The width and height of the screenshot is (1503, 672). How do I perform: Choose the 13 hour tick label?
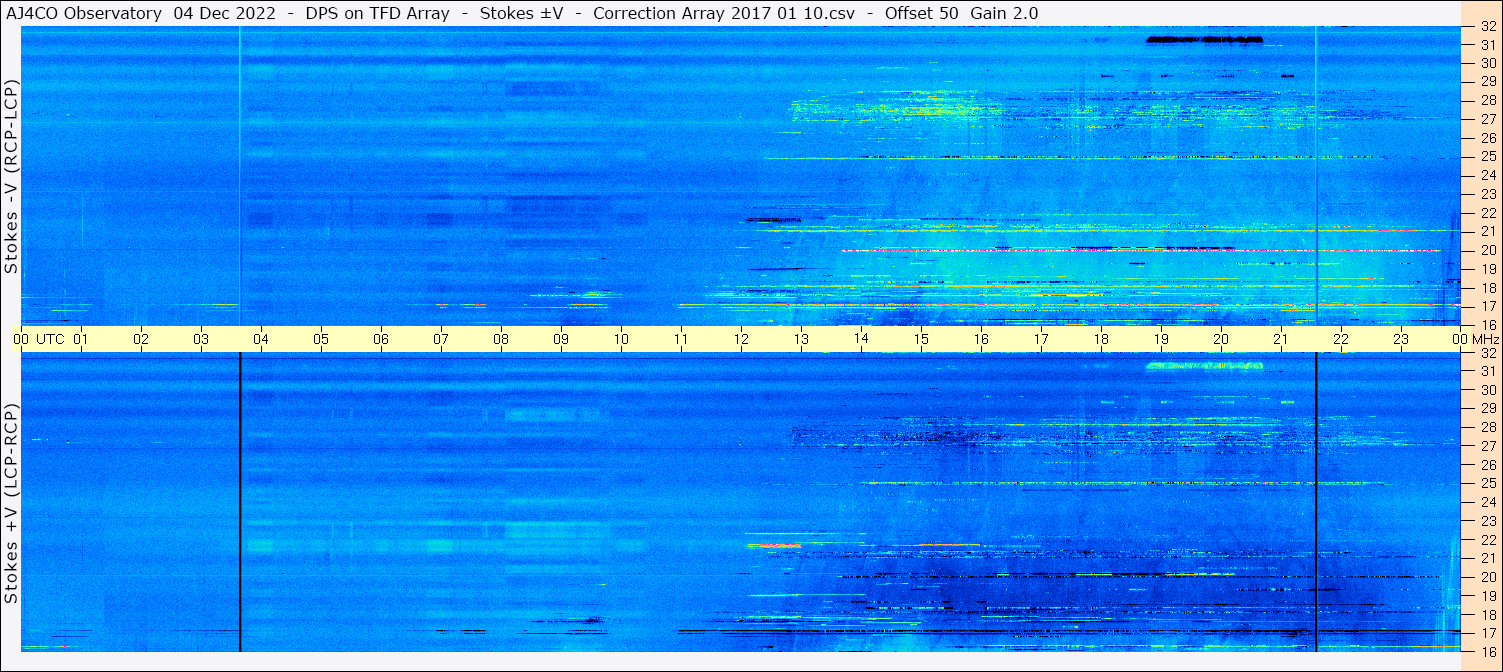point(801,339)
